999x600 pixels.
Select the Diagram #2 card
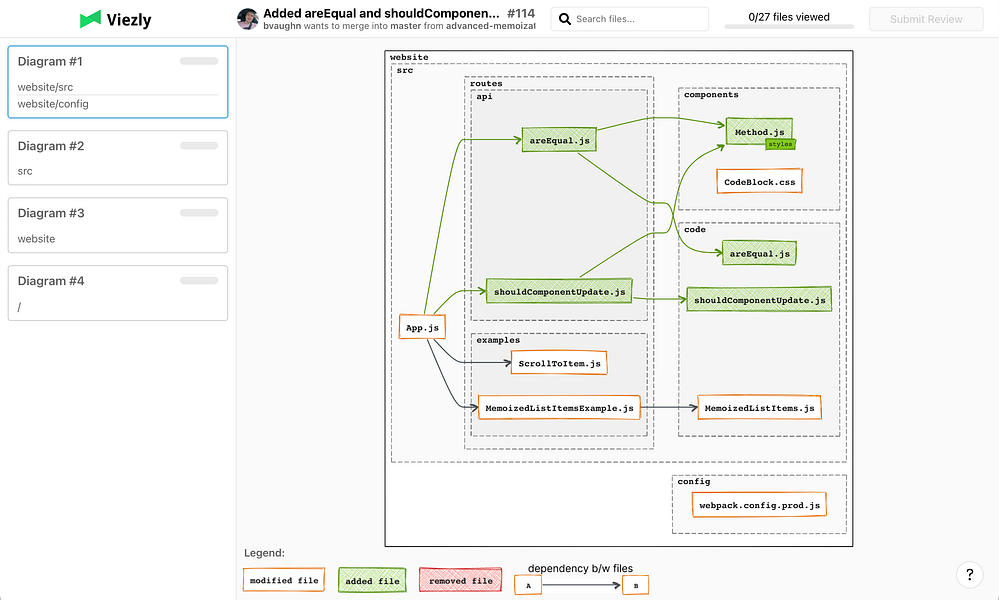coord(118,157)
